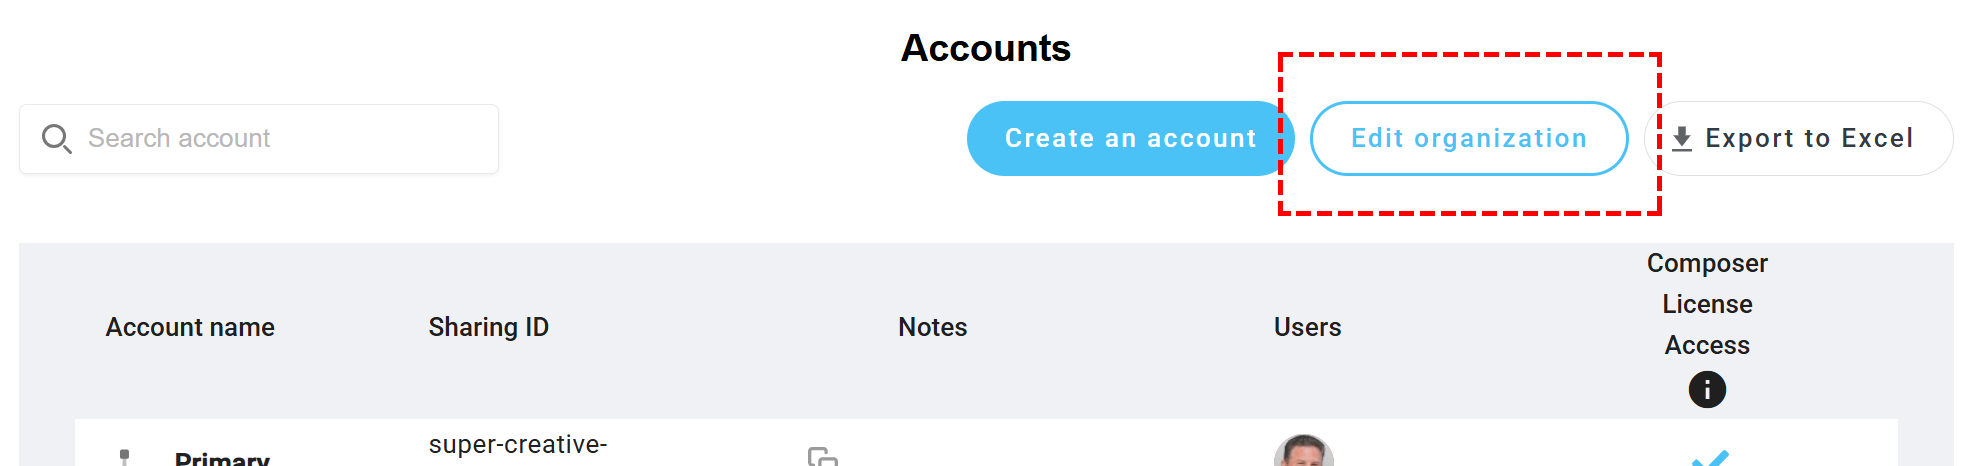Show Composer License Access info tooltip icon
This screenshot has height=466, width=1970.
pos(1707,389)
